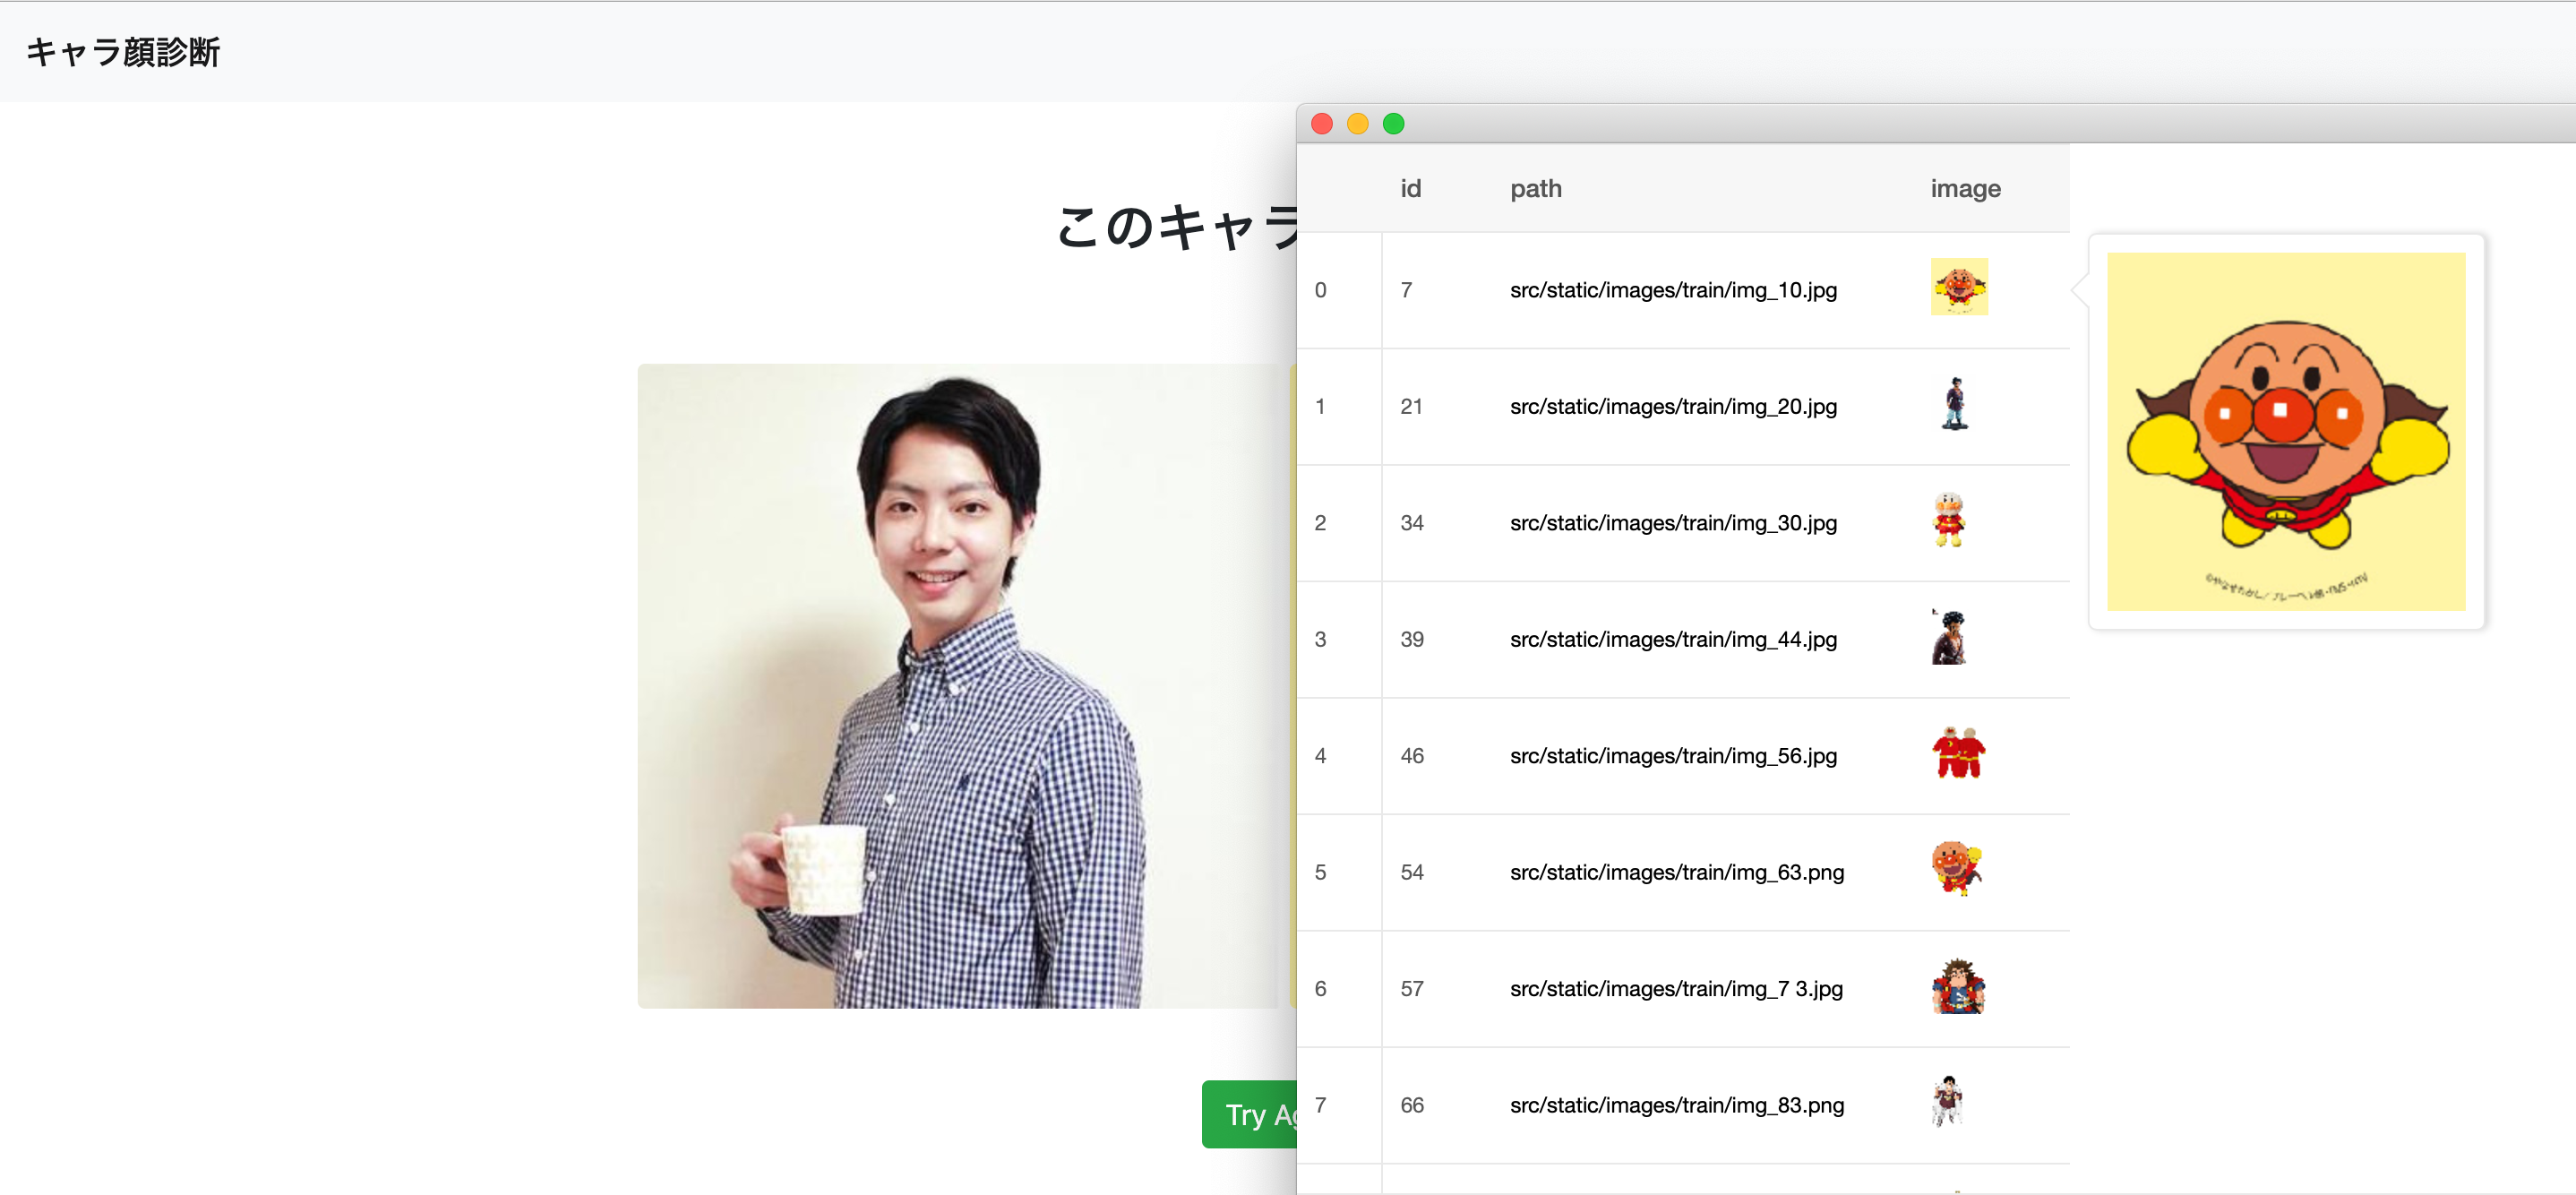Image resolution: width=2576 pixels, height=1195 pixels.
Task: Click row index 3 in the table
Action: pyautogui.click(x=1320, y=640)
